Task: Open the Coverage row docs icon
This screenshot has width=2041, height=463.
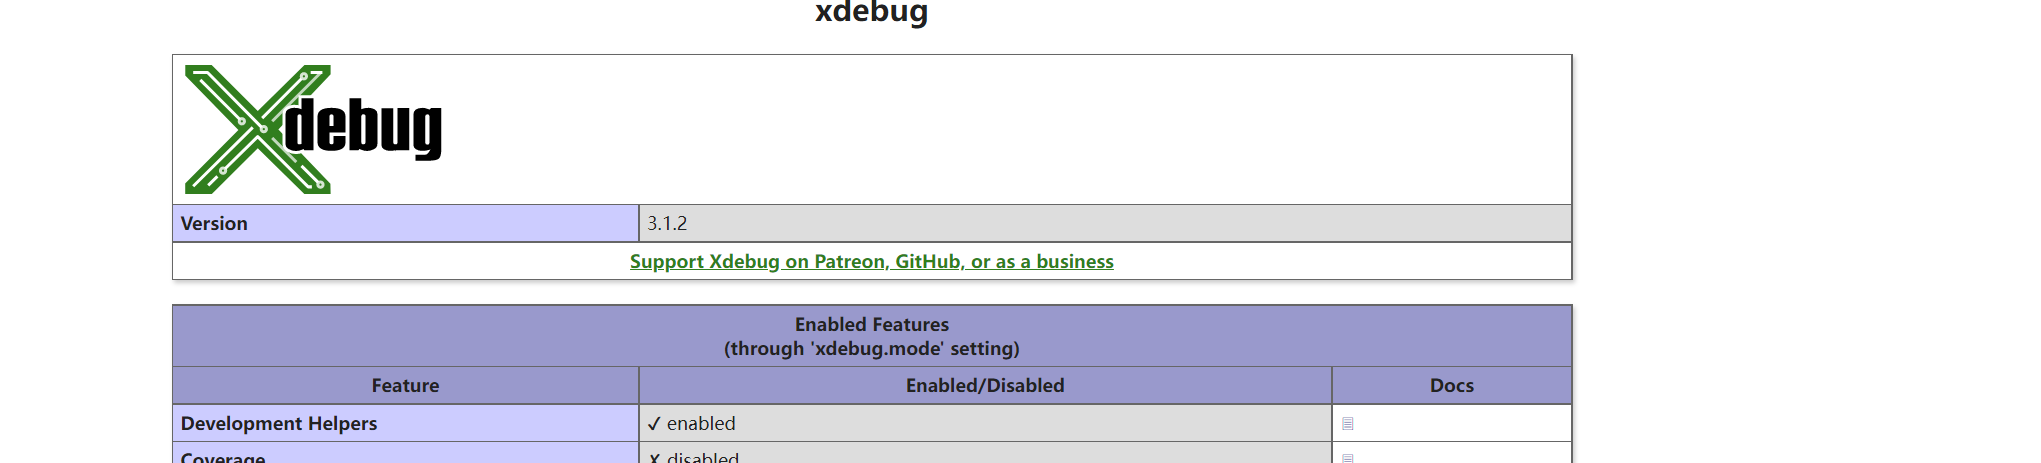Action: click(1347, 458)
